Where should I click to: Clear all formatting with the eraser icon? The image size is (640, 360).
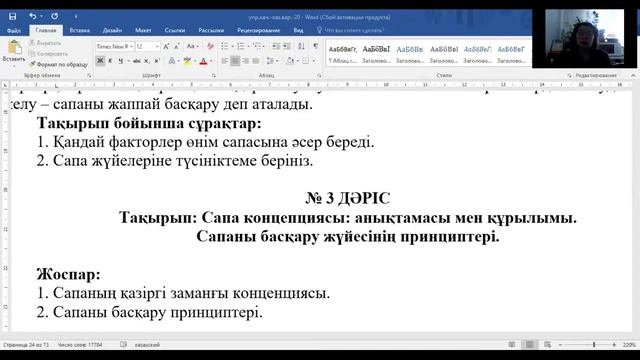210,47
